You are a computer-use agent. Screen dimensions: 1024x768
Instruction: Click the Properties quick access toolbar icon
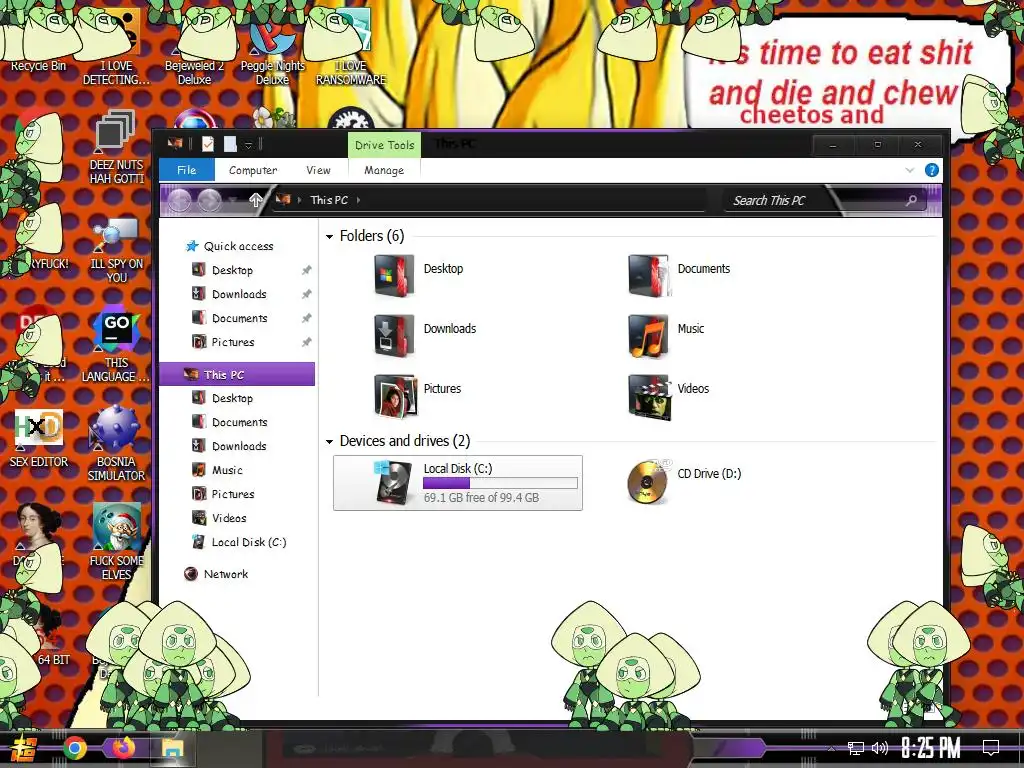[x=208, y=144]
